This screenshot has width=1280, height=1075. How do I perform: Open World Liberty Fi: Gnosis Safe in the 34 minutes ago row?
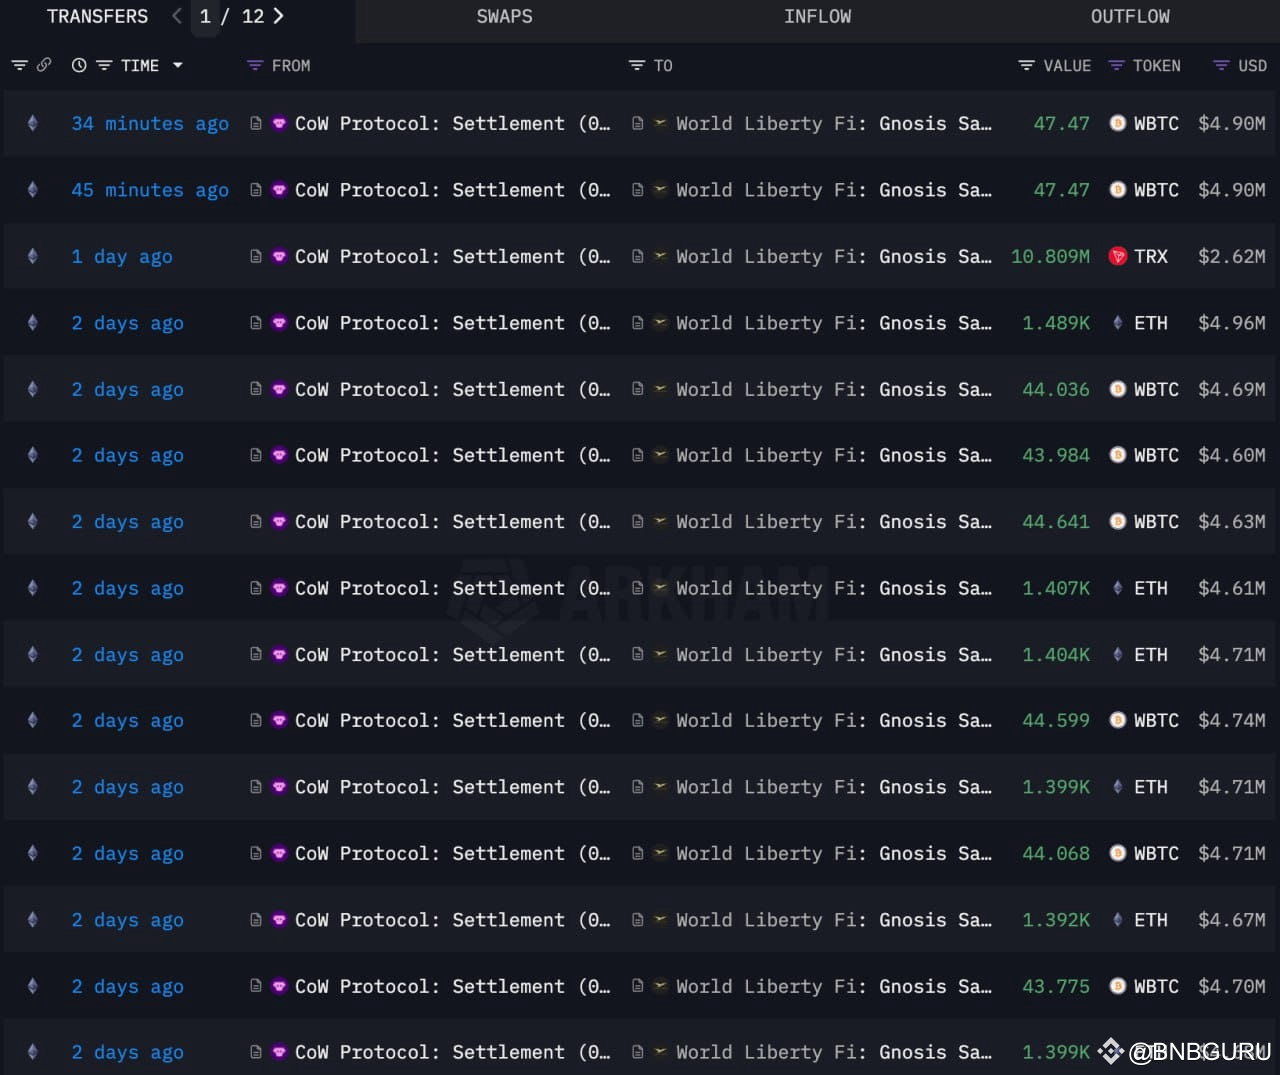click(x=834, y=123)
